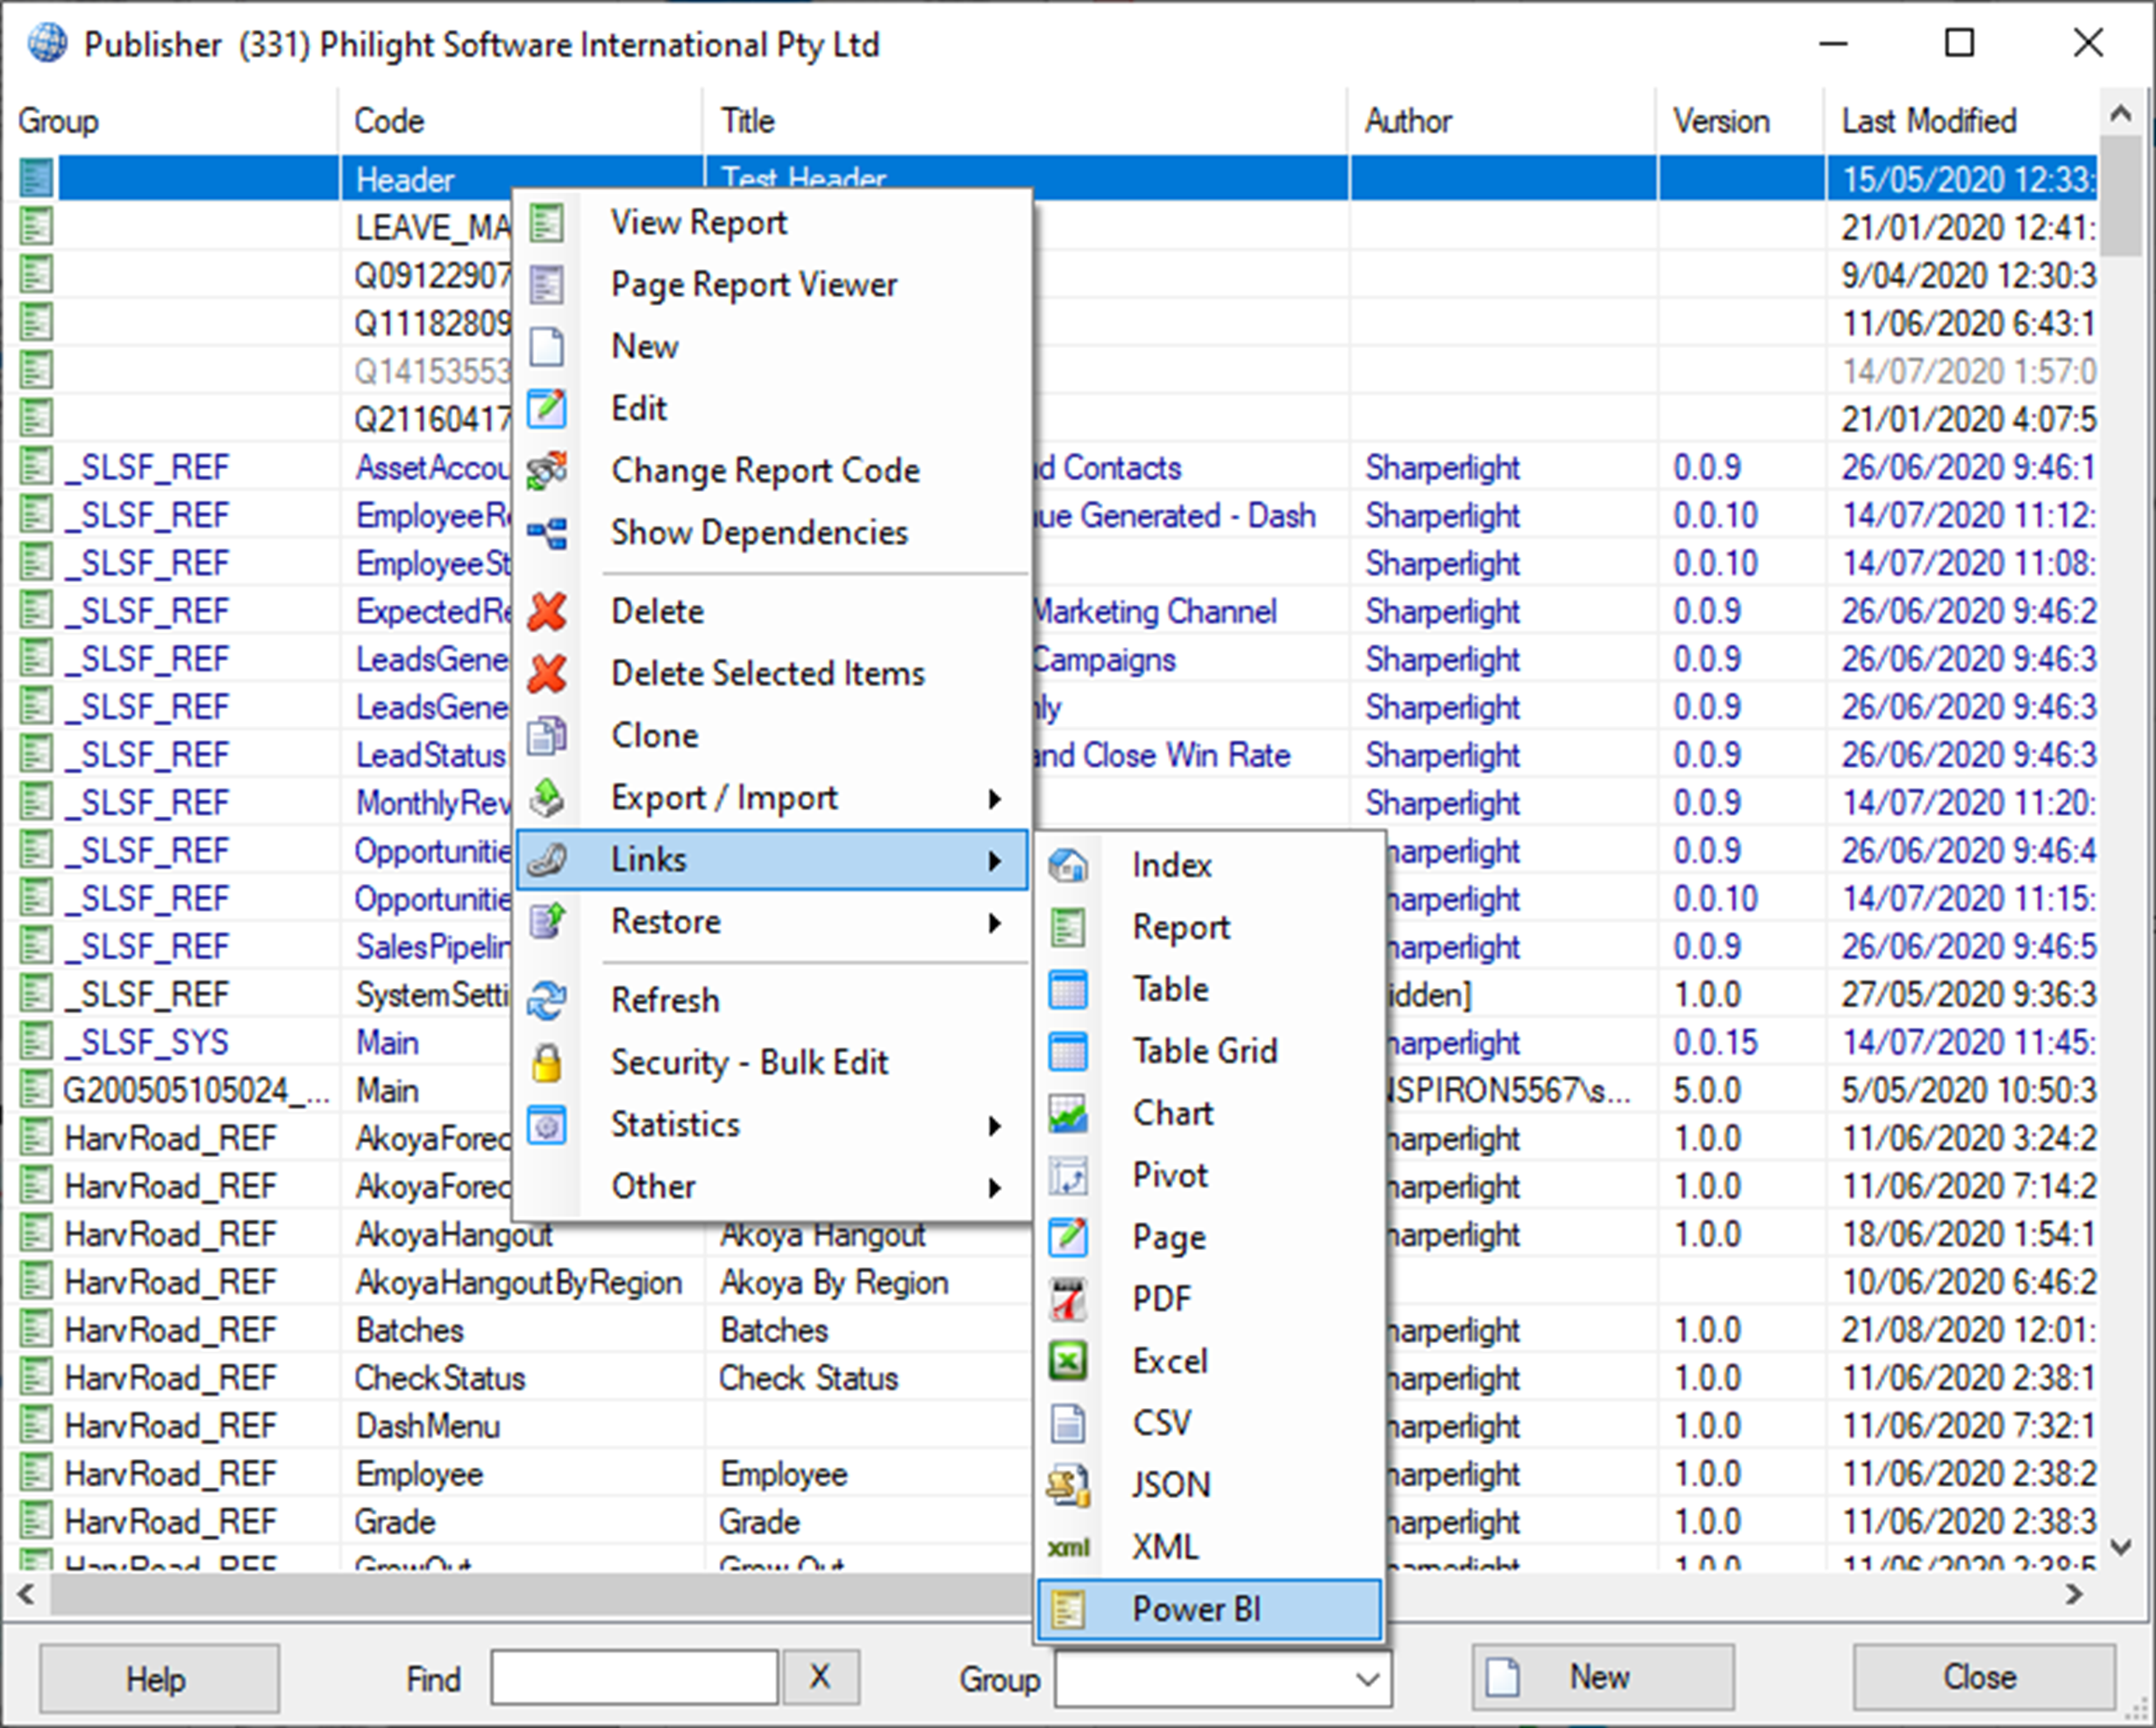The width and height of the screenshot is (2156, 1728).
Task: Open the Group filter dropdown
Action: [x=1367, y=1679]
